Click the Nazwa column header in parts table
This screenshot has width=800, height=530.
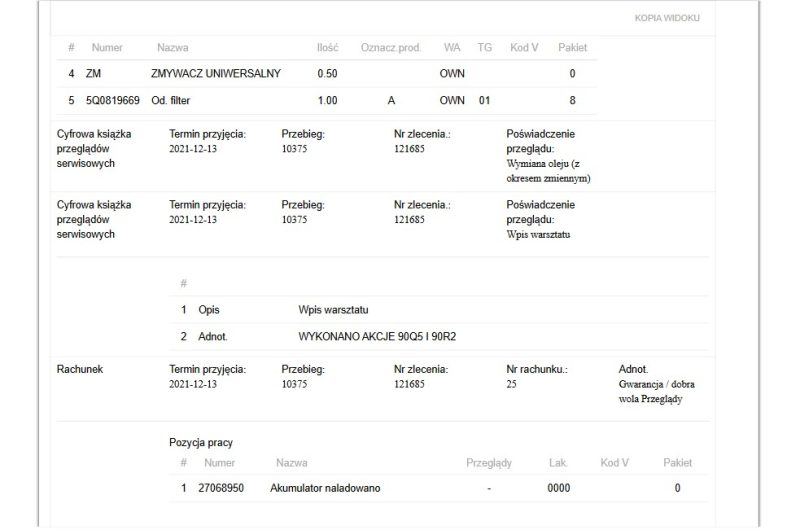(x=172, y=47)
